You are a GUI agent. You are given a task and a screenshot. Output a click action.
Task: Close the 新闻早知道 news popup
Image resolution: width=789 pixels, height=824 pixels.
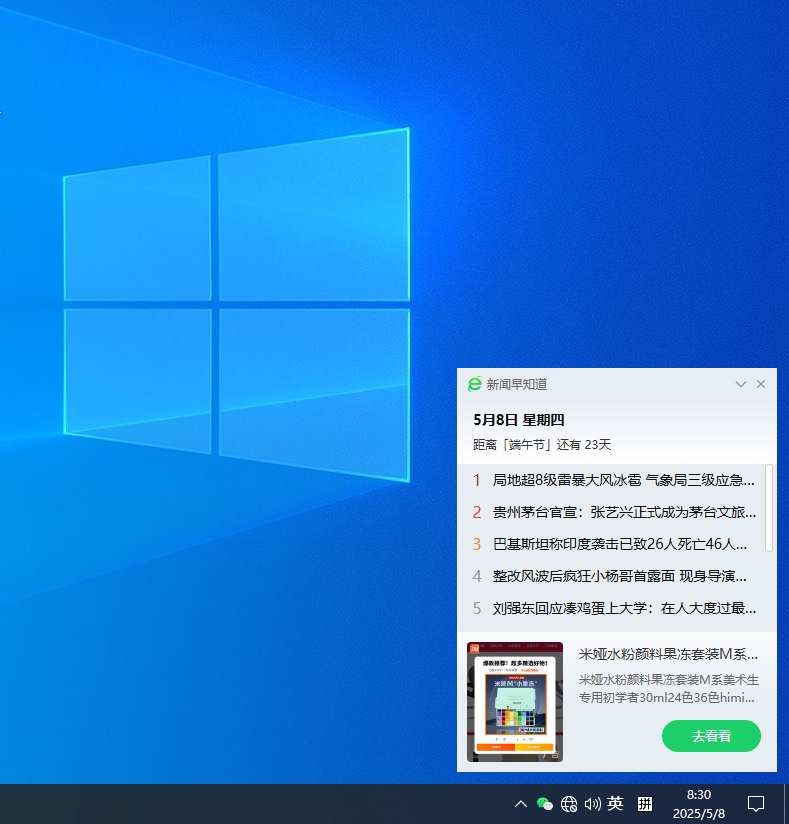(761, 384)
